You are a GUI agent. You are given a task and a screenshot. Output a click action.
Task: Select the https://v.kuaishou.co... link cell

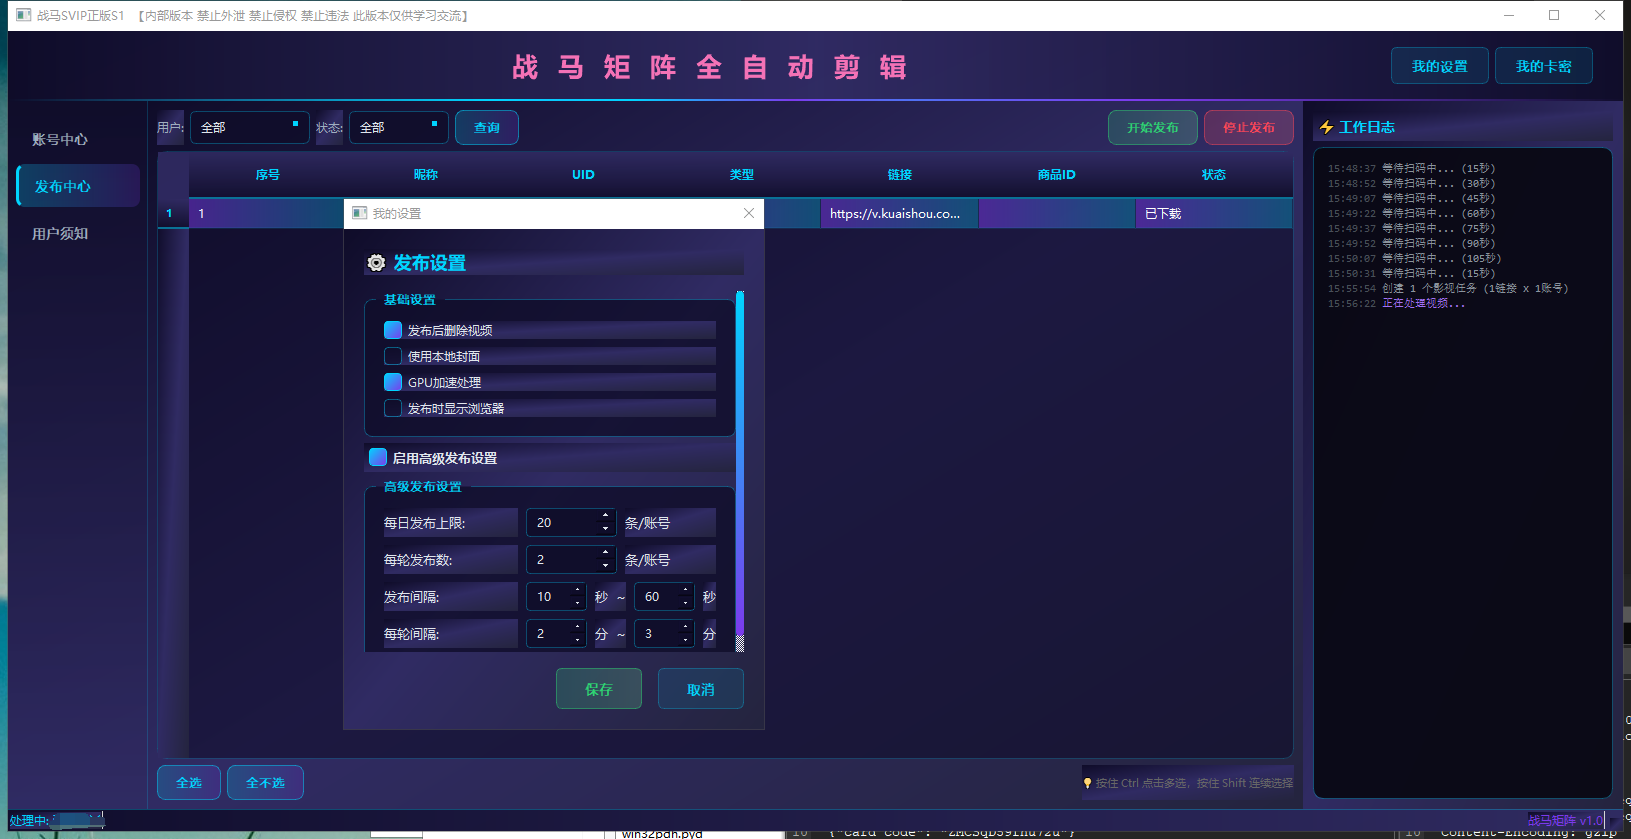click(899, 213)
